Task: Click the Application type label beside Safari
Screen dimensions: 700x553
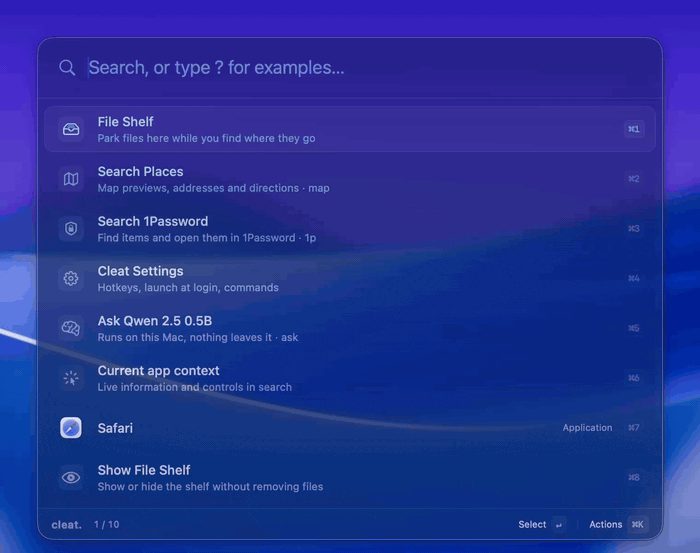Action: click(x=587, y=428)
